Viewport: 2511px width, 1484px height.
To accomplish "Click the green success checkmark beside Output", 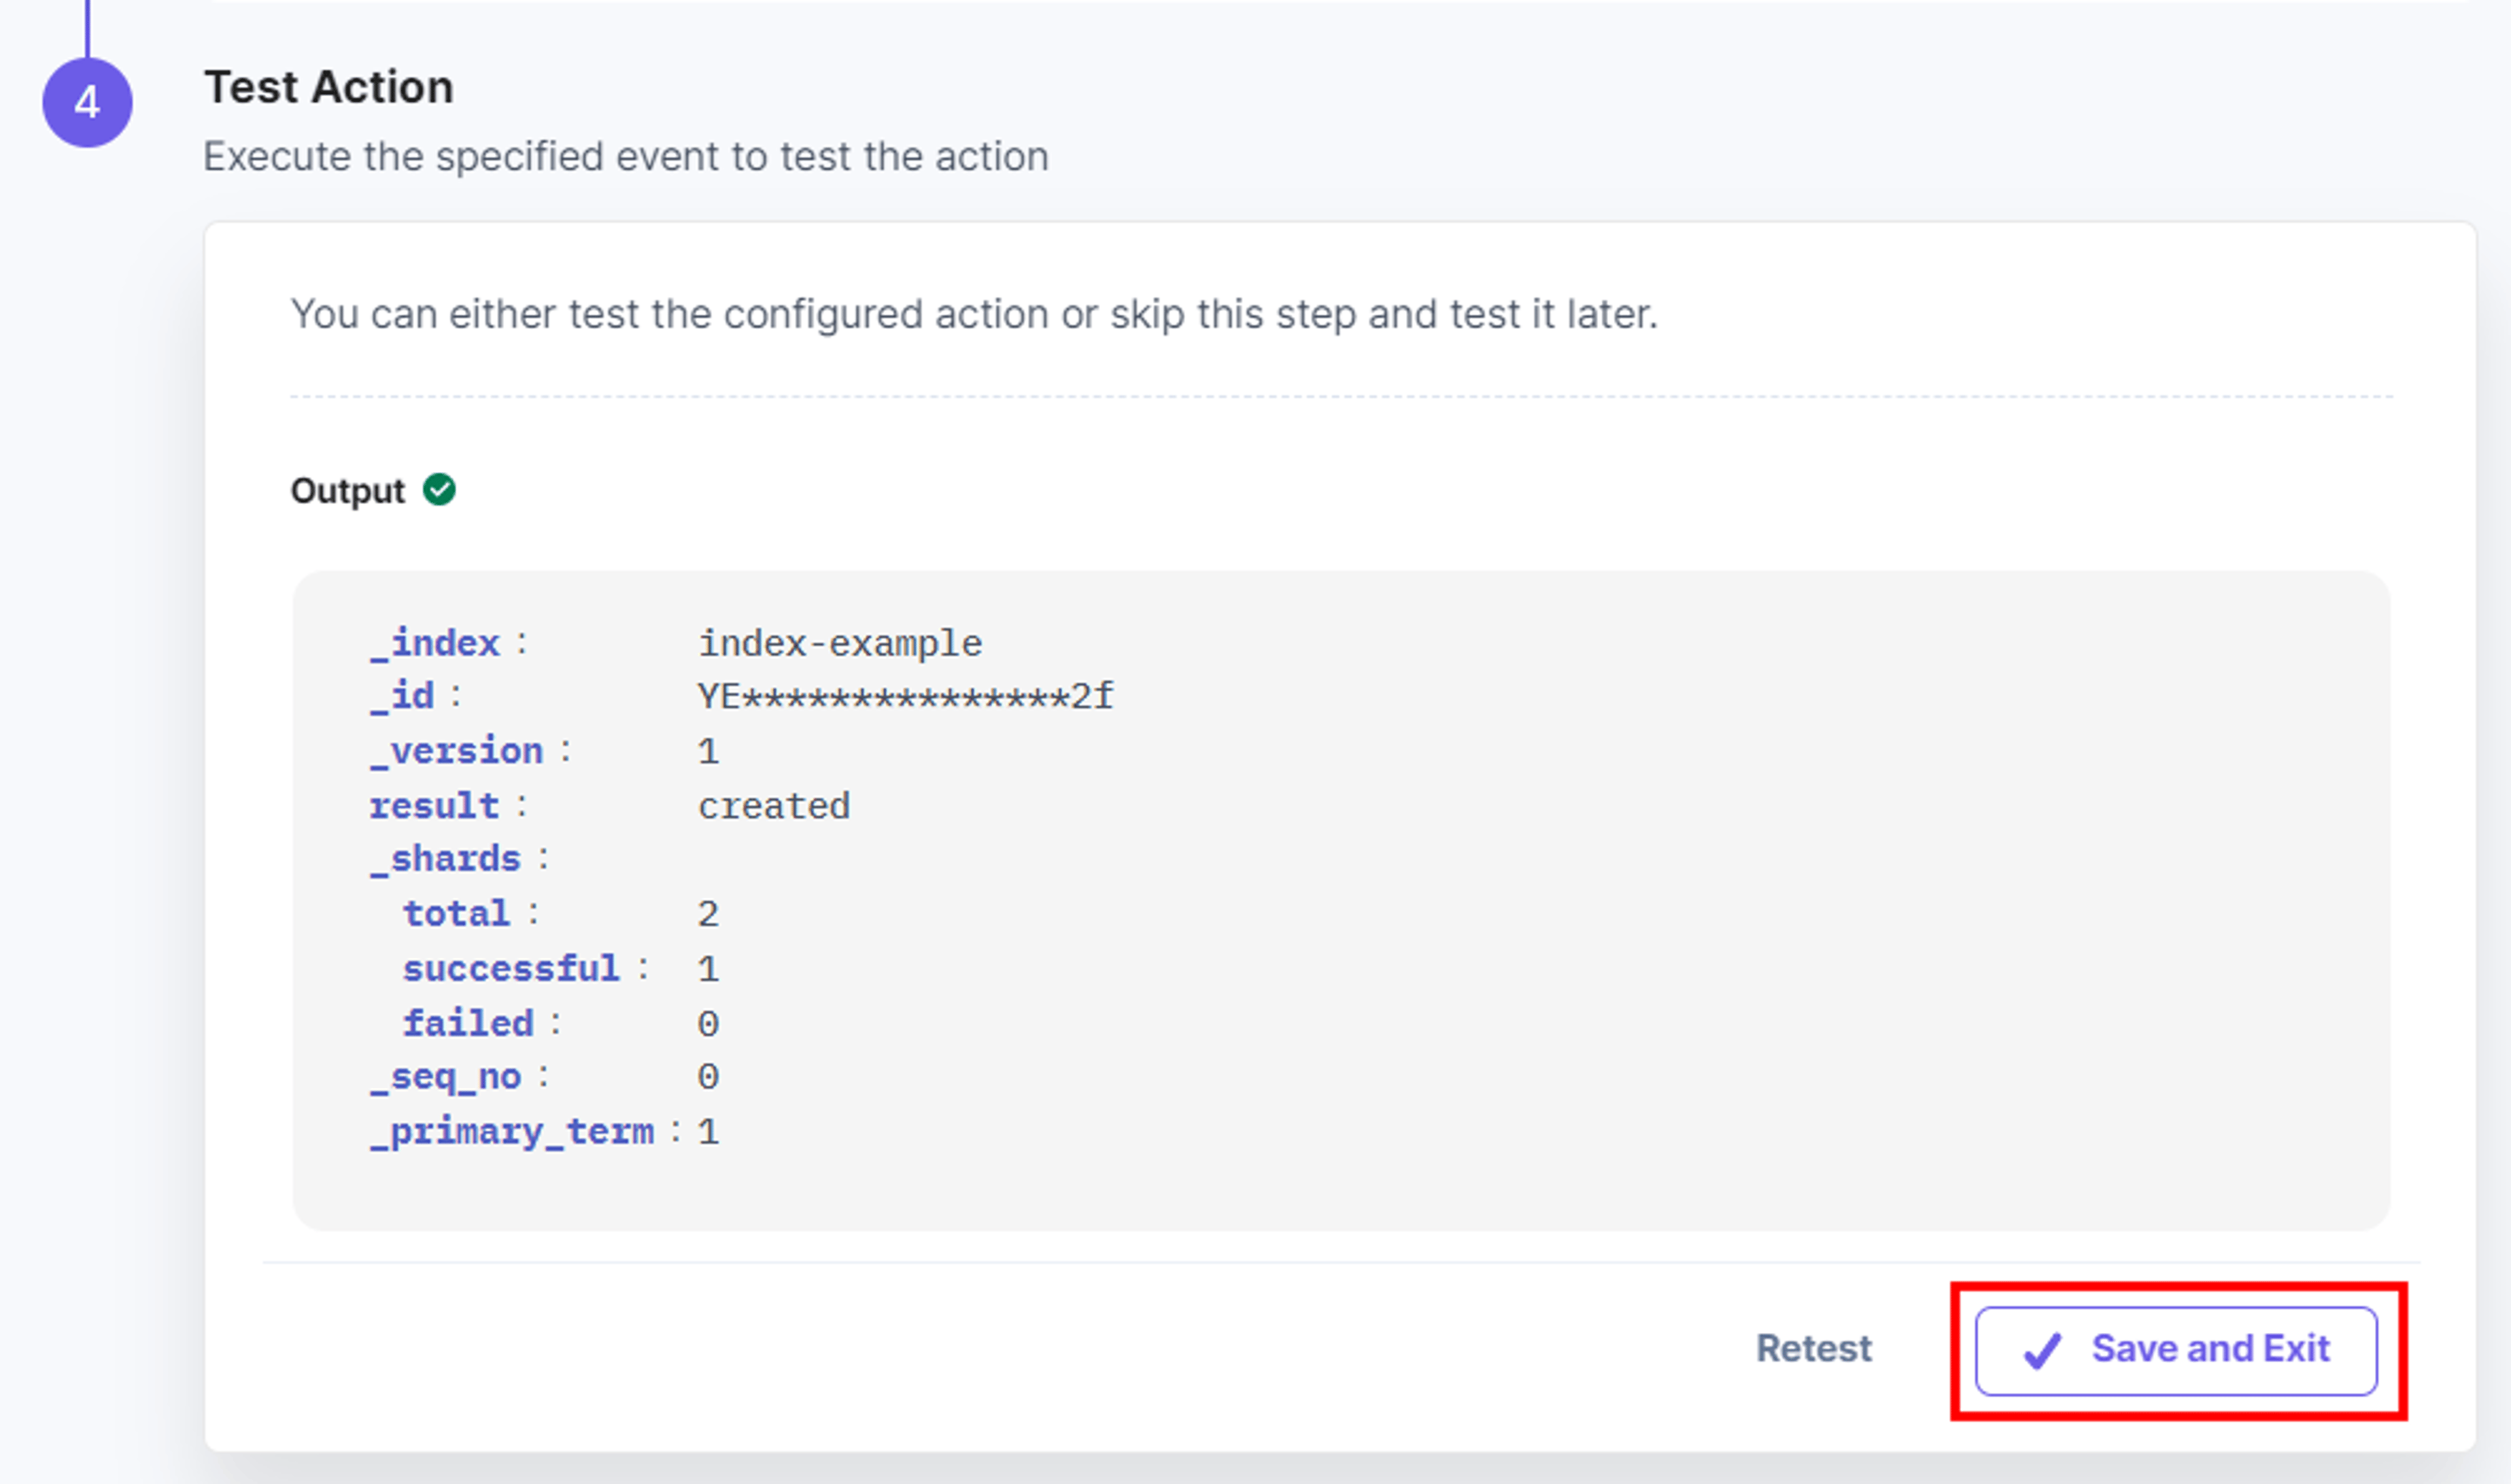I will [x=439, y=490].
